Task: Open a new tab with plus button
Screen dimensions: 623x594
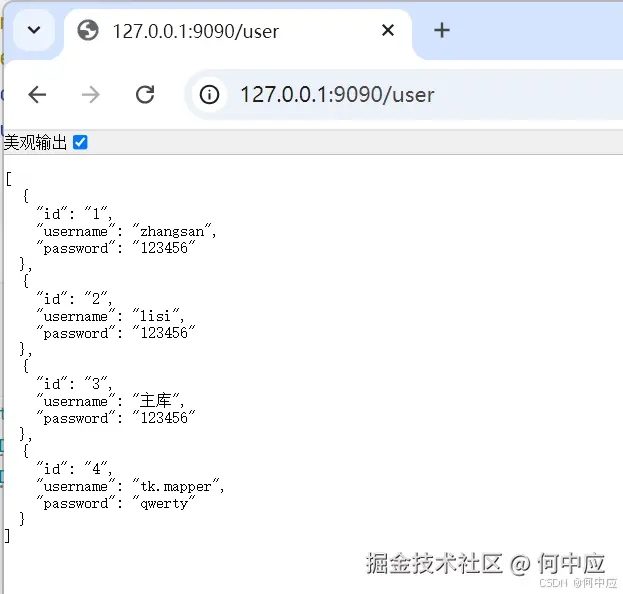Action: 442,30
